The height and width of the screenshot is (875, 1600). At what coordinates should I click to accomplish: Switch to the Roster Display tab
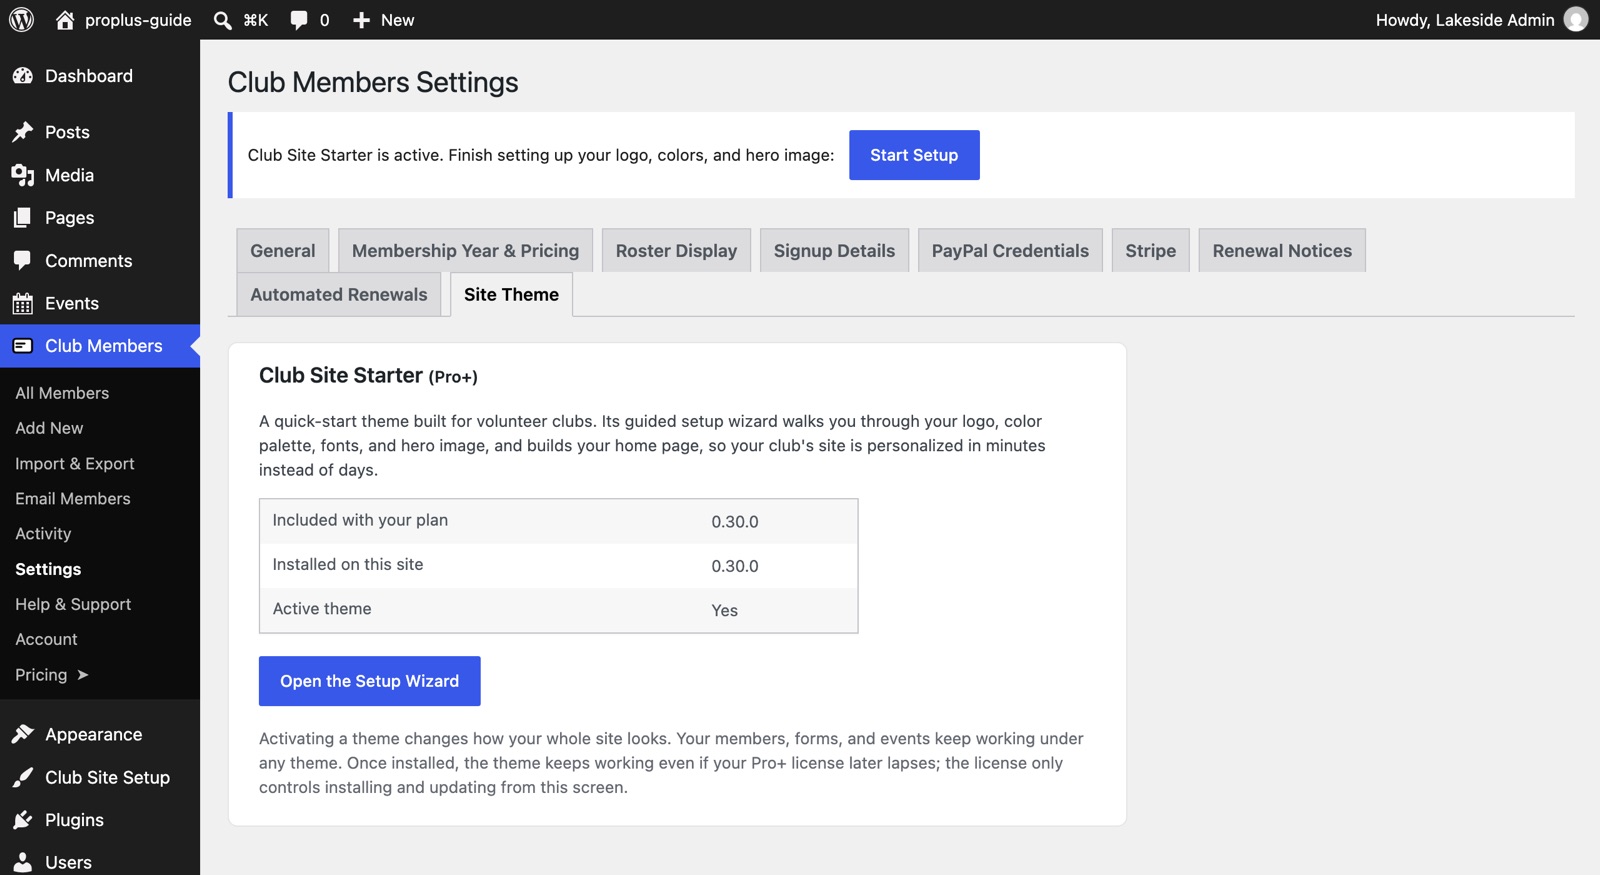click(x=676, y=251)
